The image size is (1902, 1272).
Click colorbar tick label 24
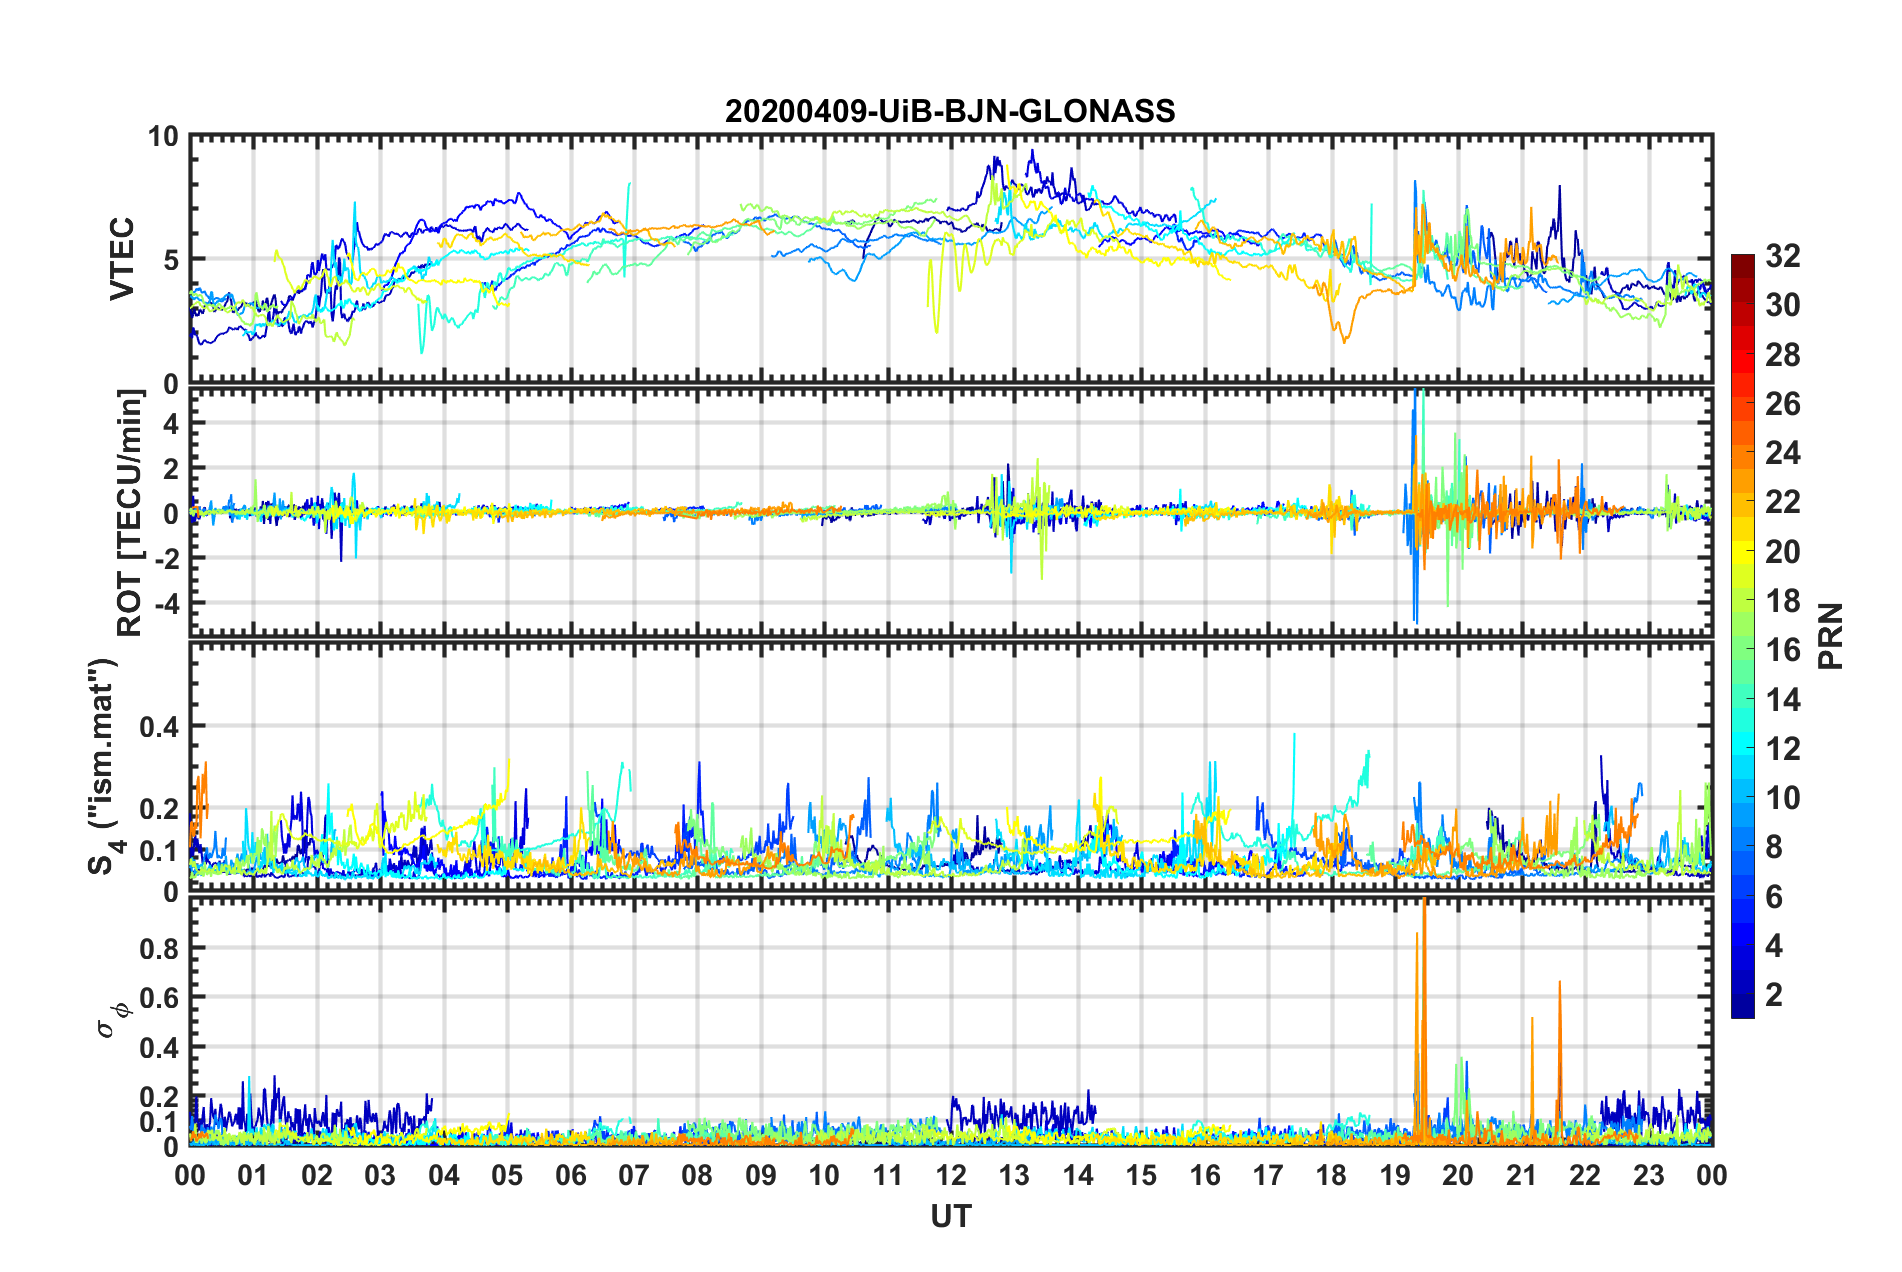click(x=1782, y=453)
